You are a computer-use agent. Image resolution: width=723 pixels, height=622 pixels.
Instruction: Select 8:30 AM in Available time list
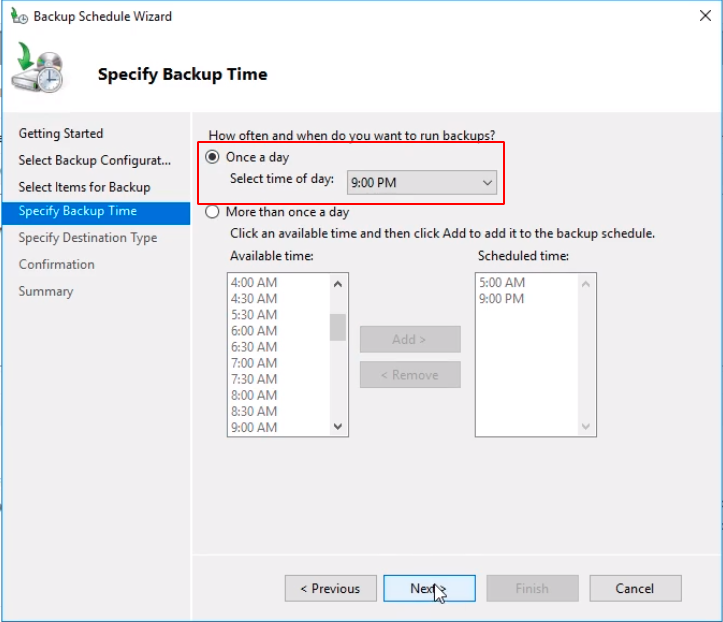pos(254,411)
